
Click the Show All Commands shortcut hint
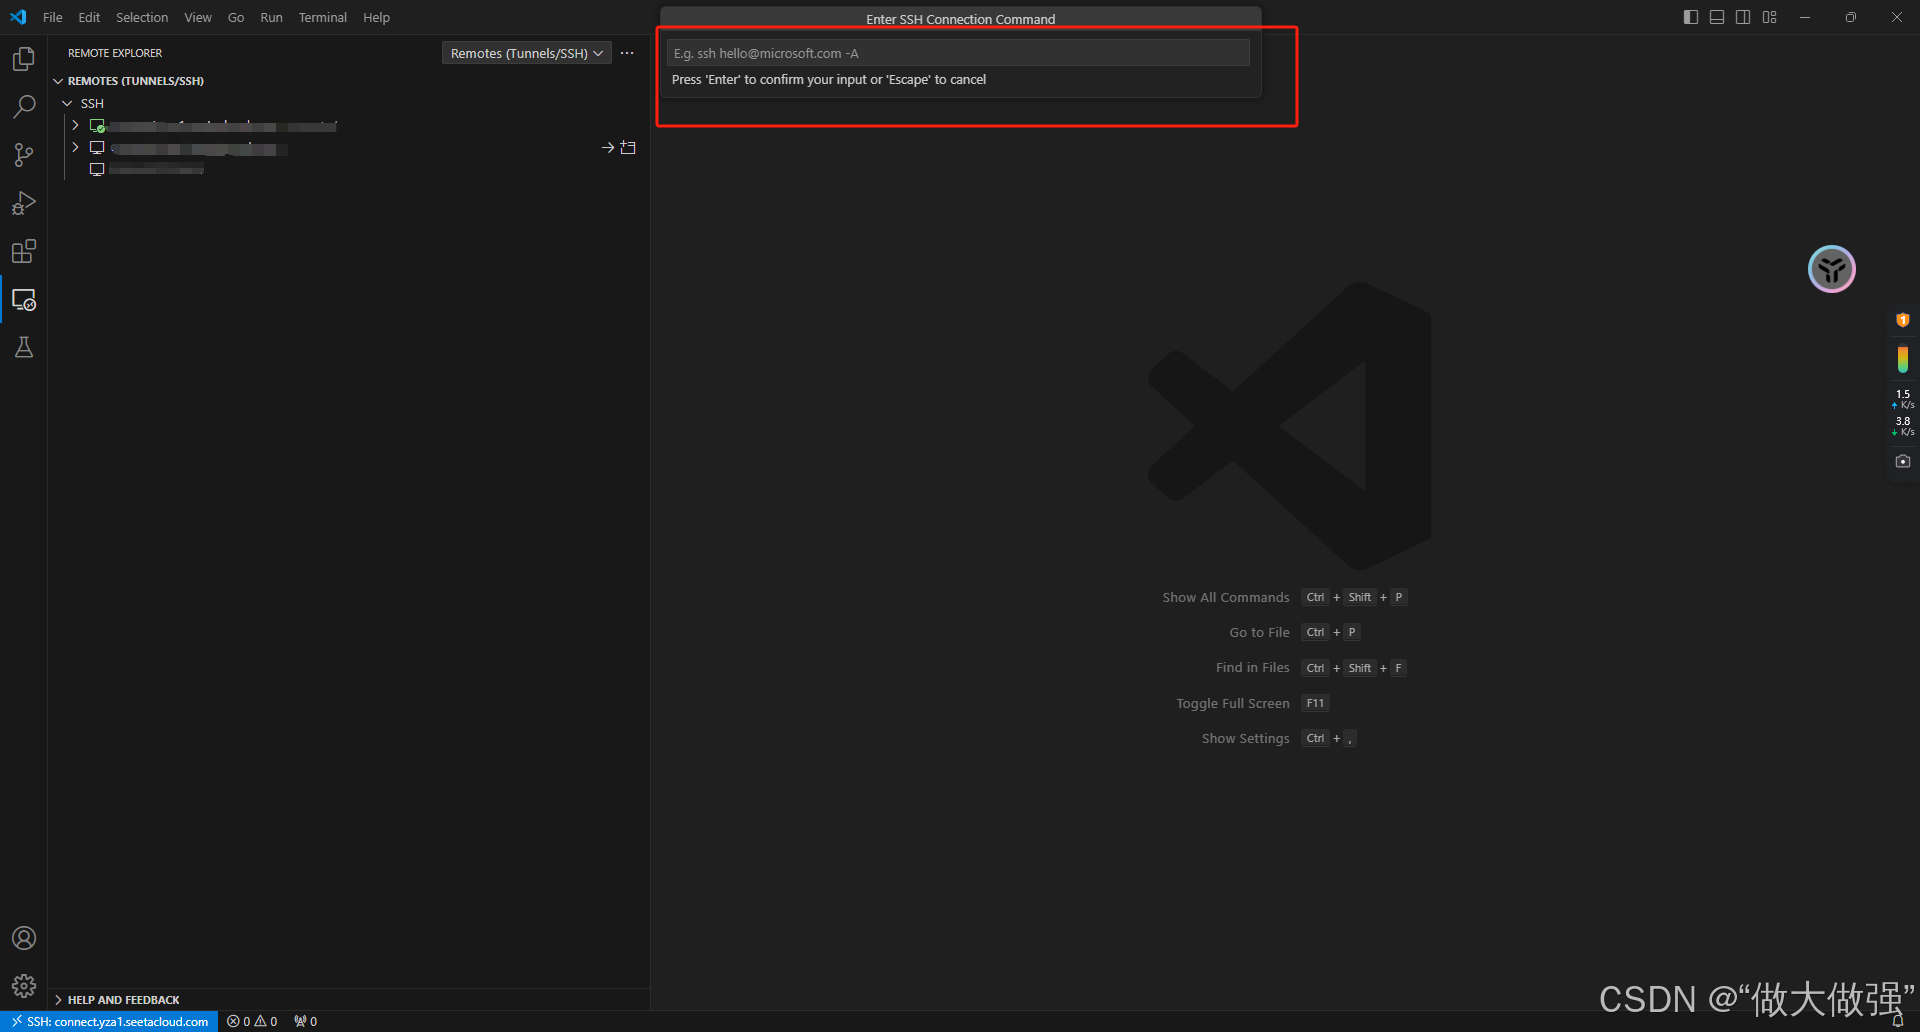[1284, 597]
